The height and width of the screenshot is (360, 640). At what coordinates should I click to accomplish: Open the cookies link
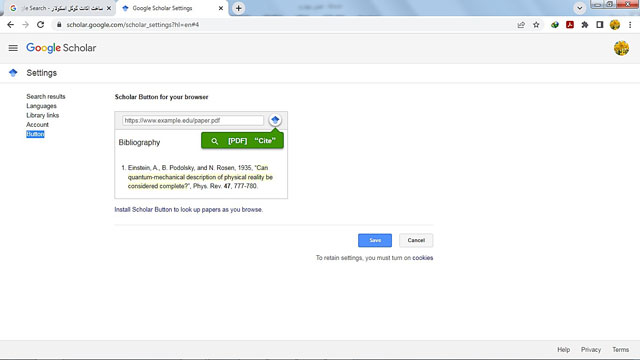(422, 258)
